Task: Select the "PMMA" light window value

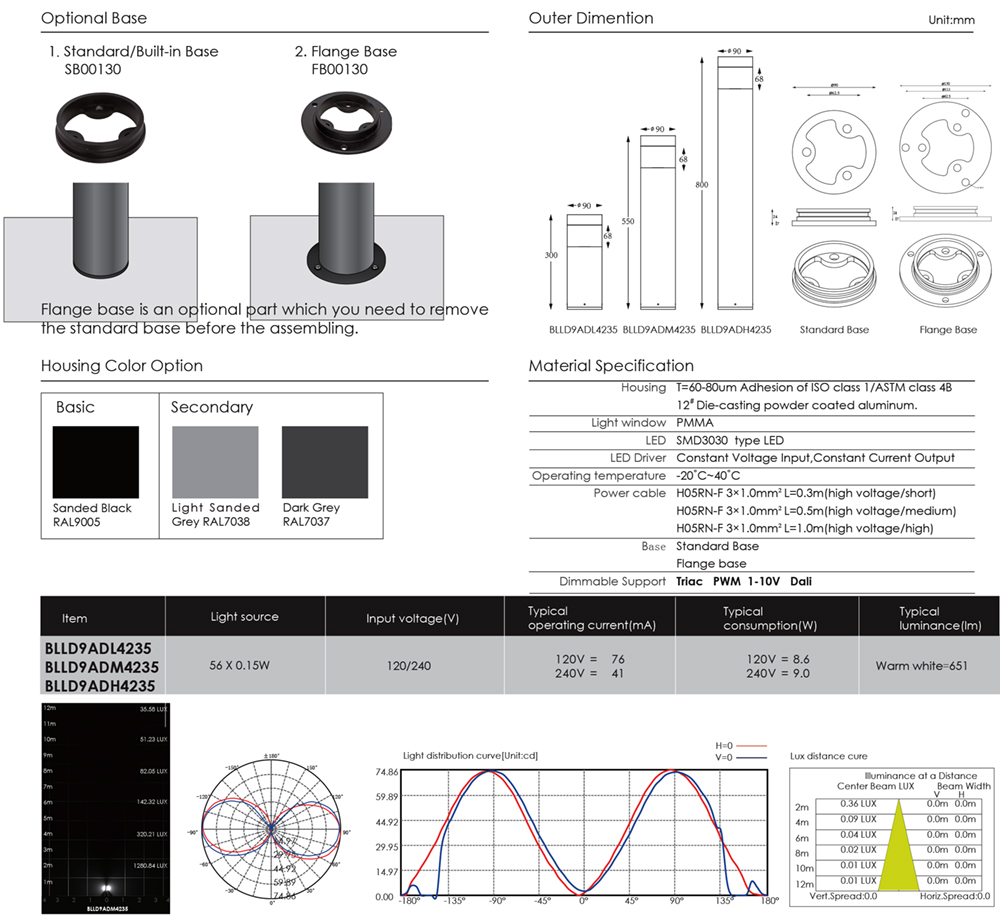Action: tap(695, 423)
